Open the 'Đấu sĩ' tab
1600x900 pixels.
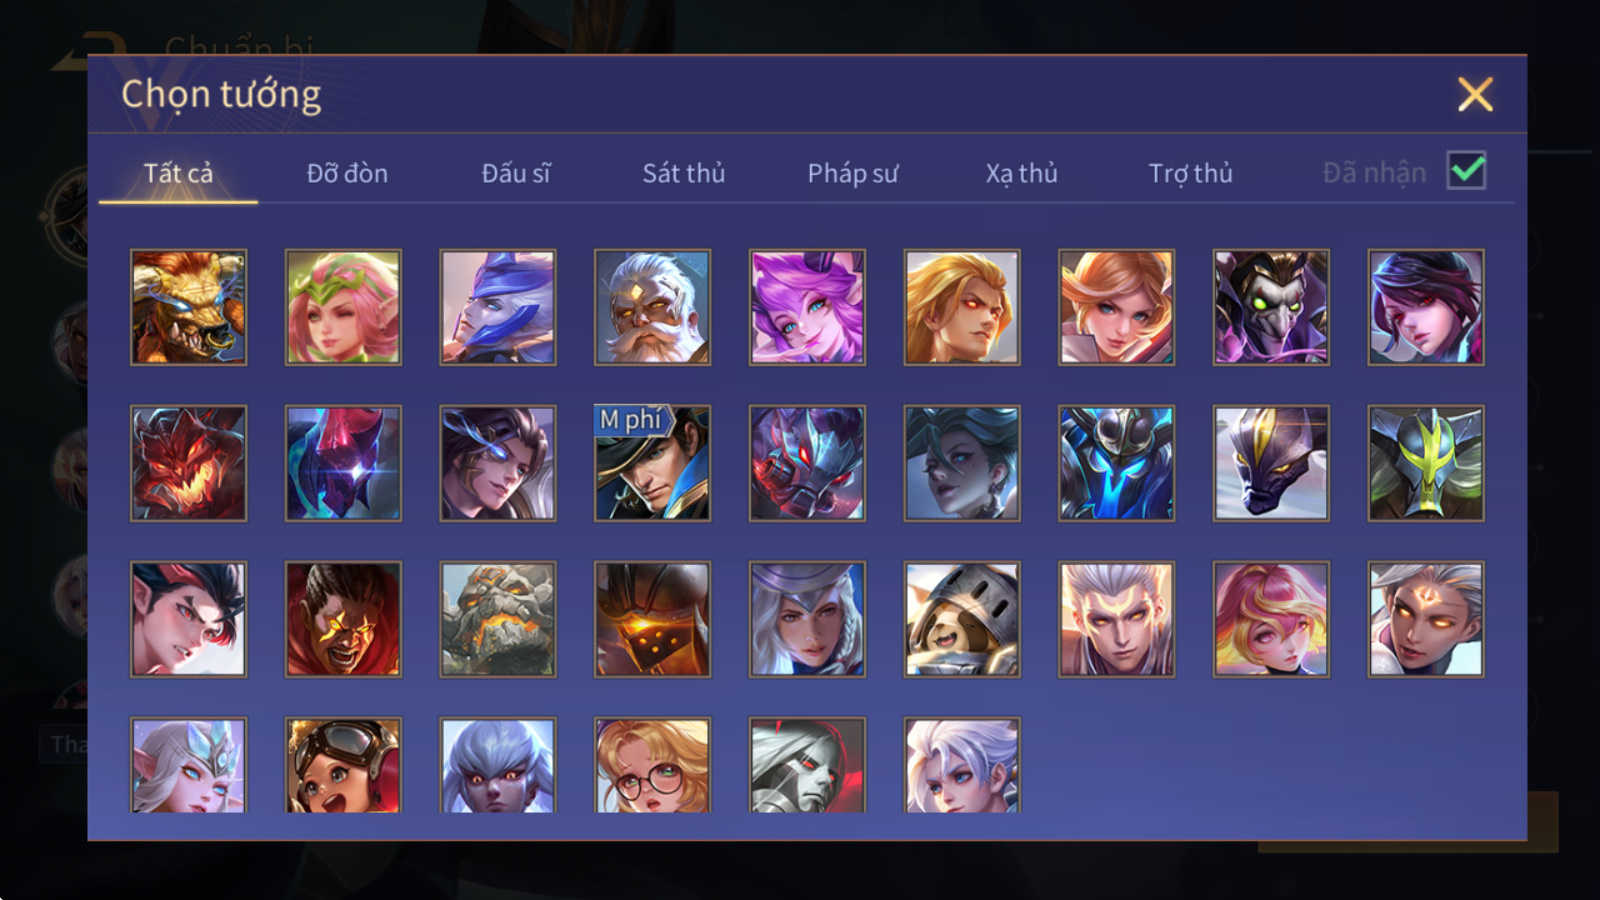516,173
